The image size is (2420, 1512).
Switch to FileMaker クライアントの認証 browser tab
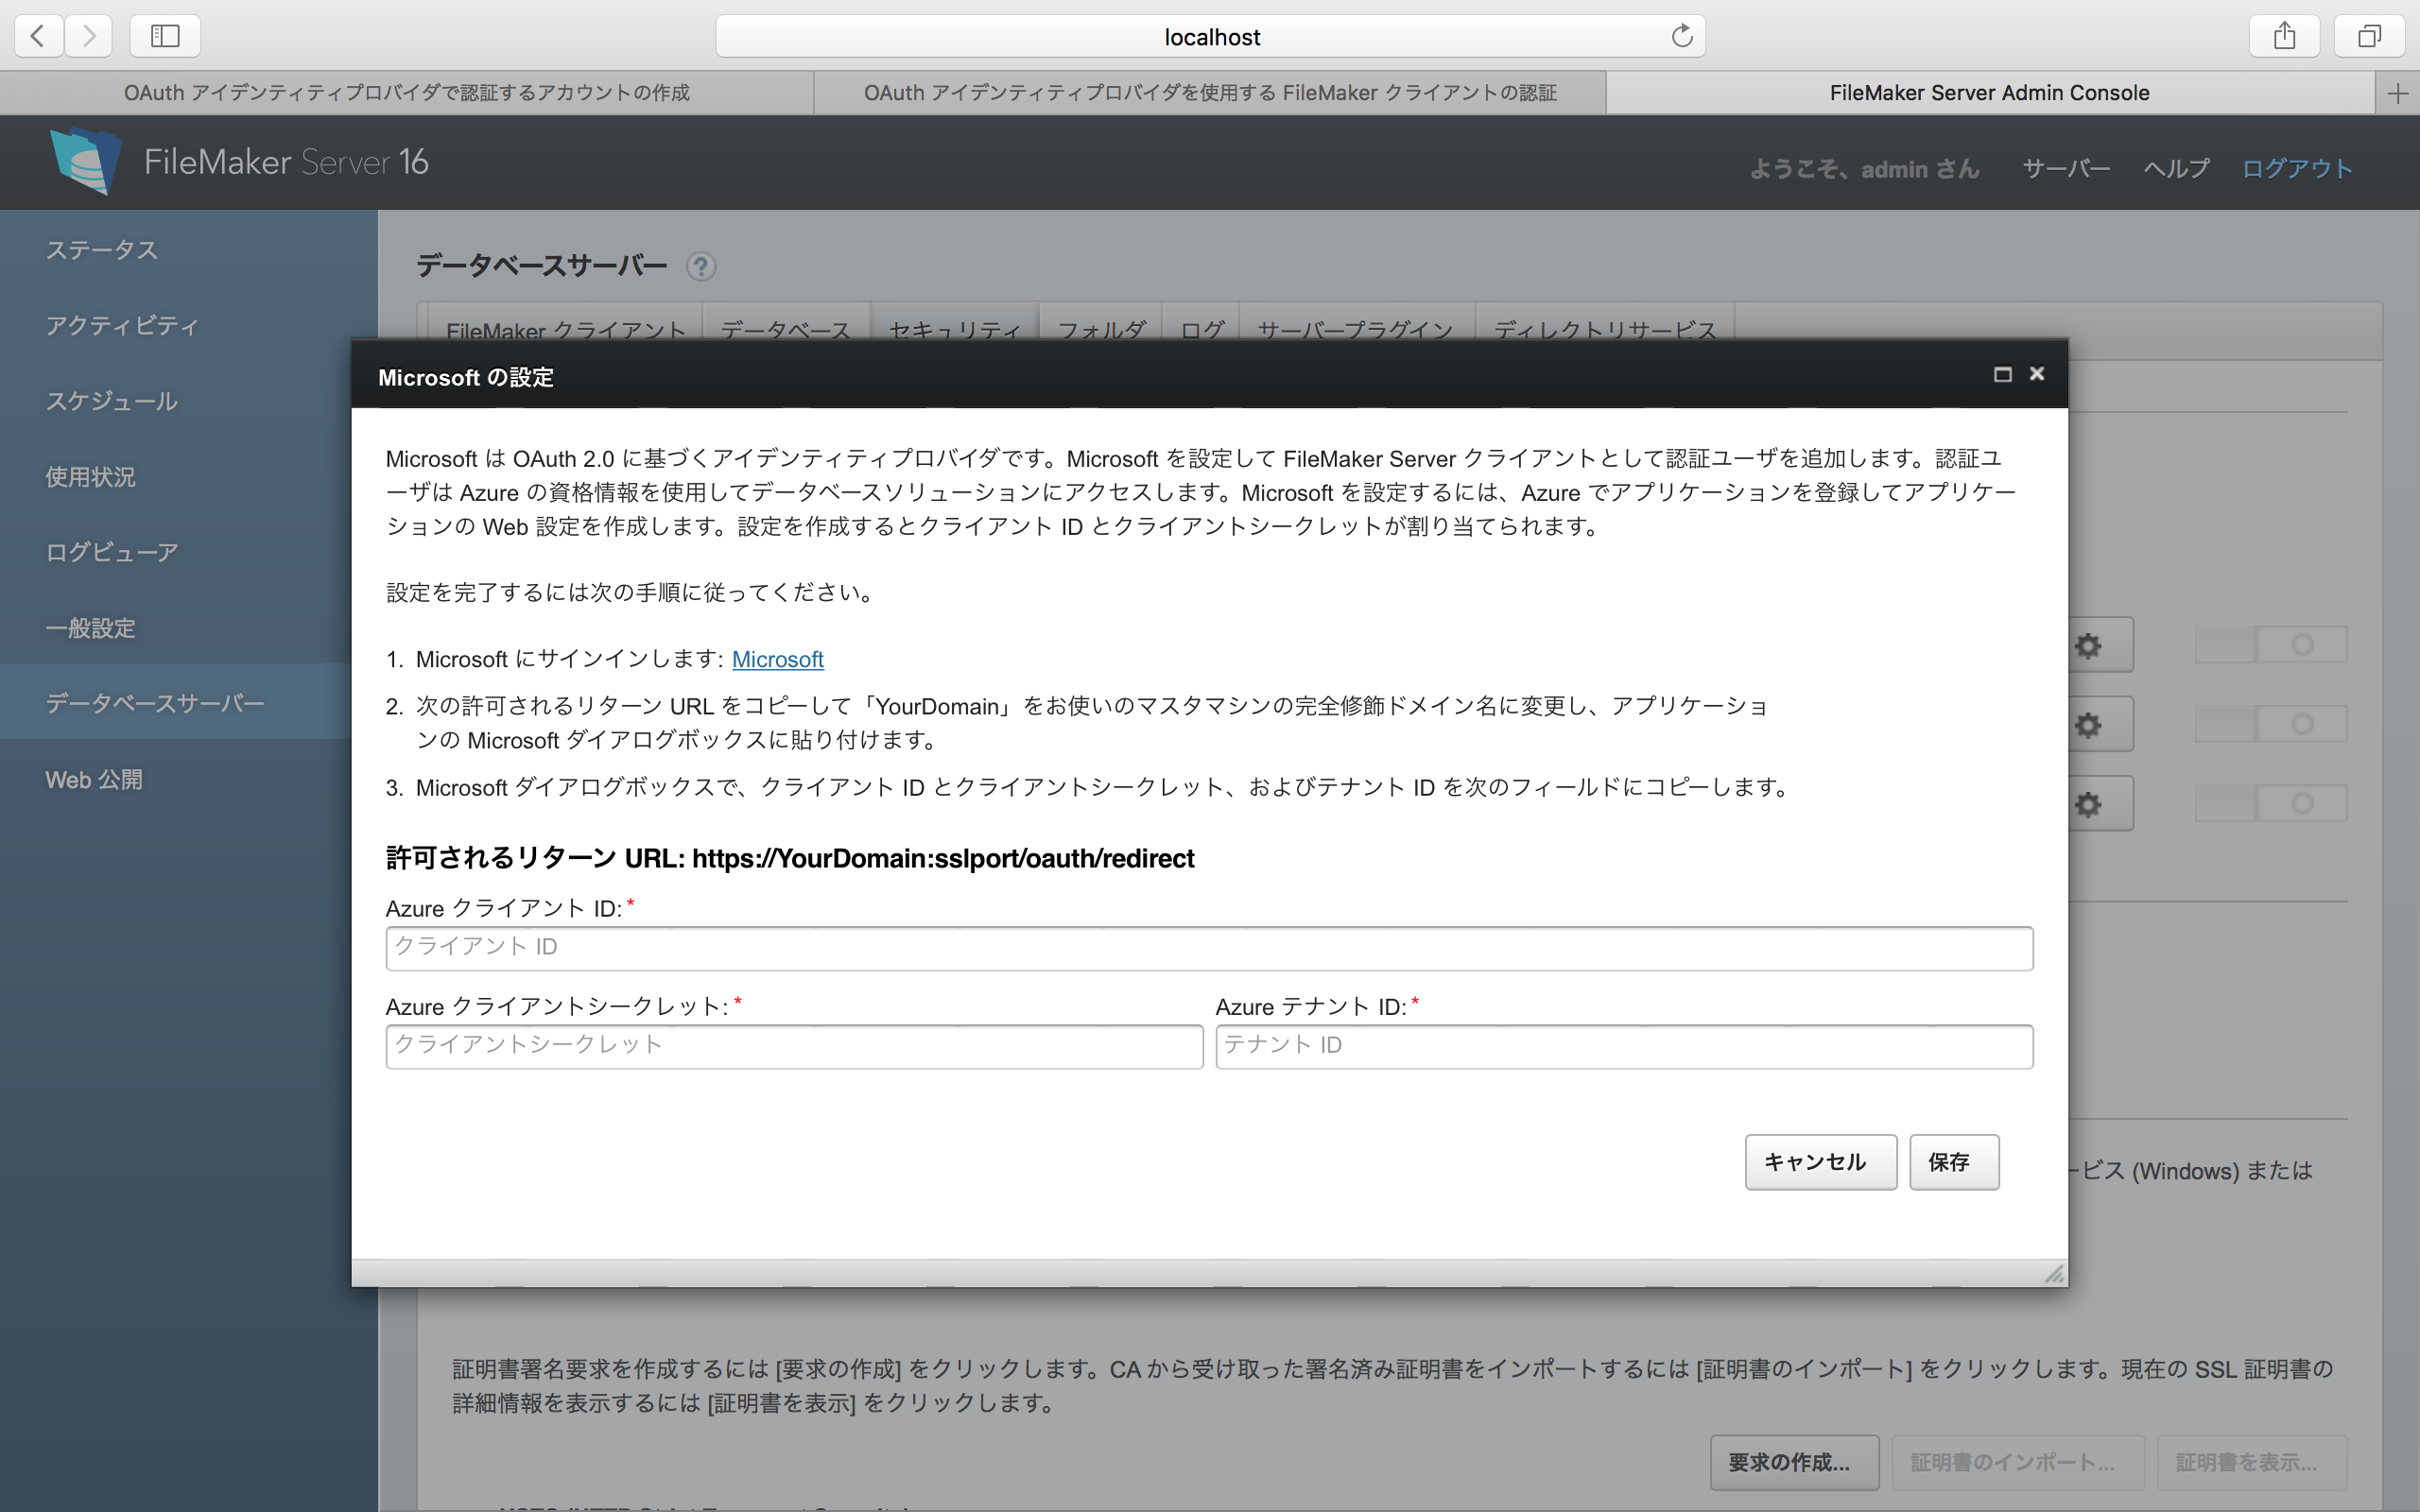1210,93
